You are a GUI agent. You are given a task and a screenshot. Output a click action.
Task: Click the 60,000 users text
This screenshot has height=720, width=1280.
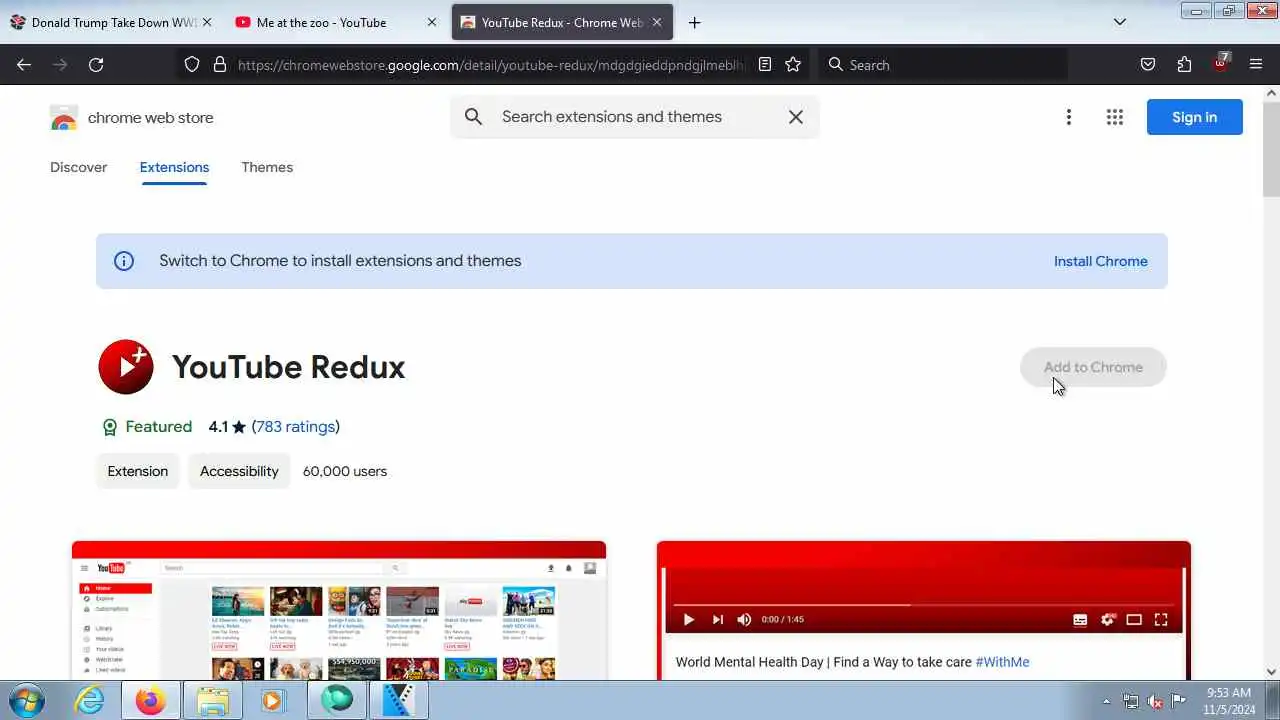345,471
